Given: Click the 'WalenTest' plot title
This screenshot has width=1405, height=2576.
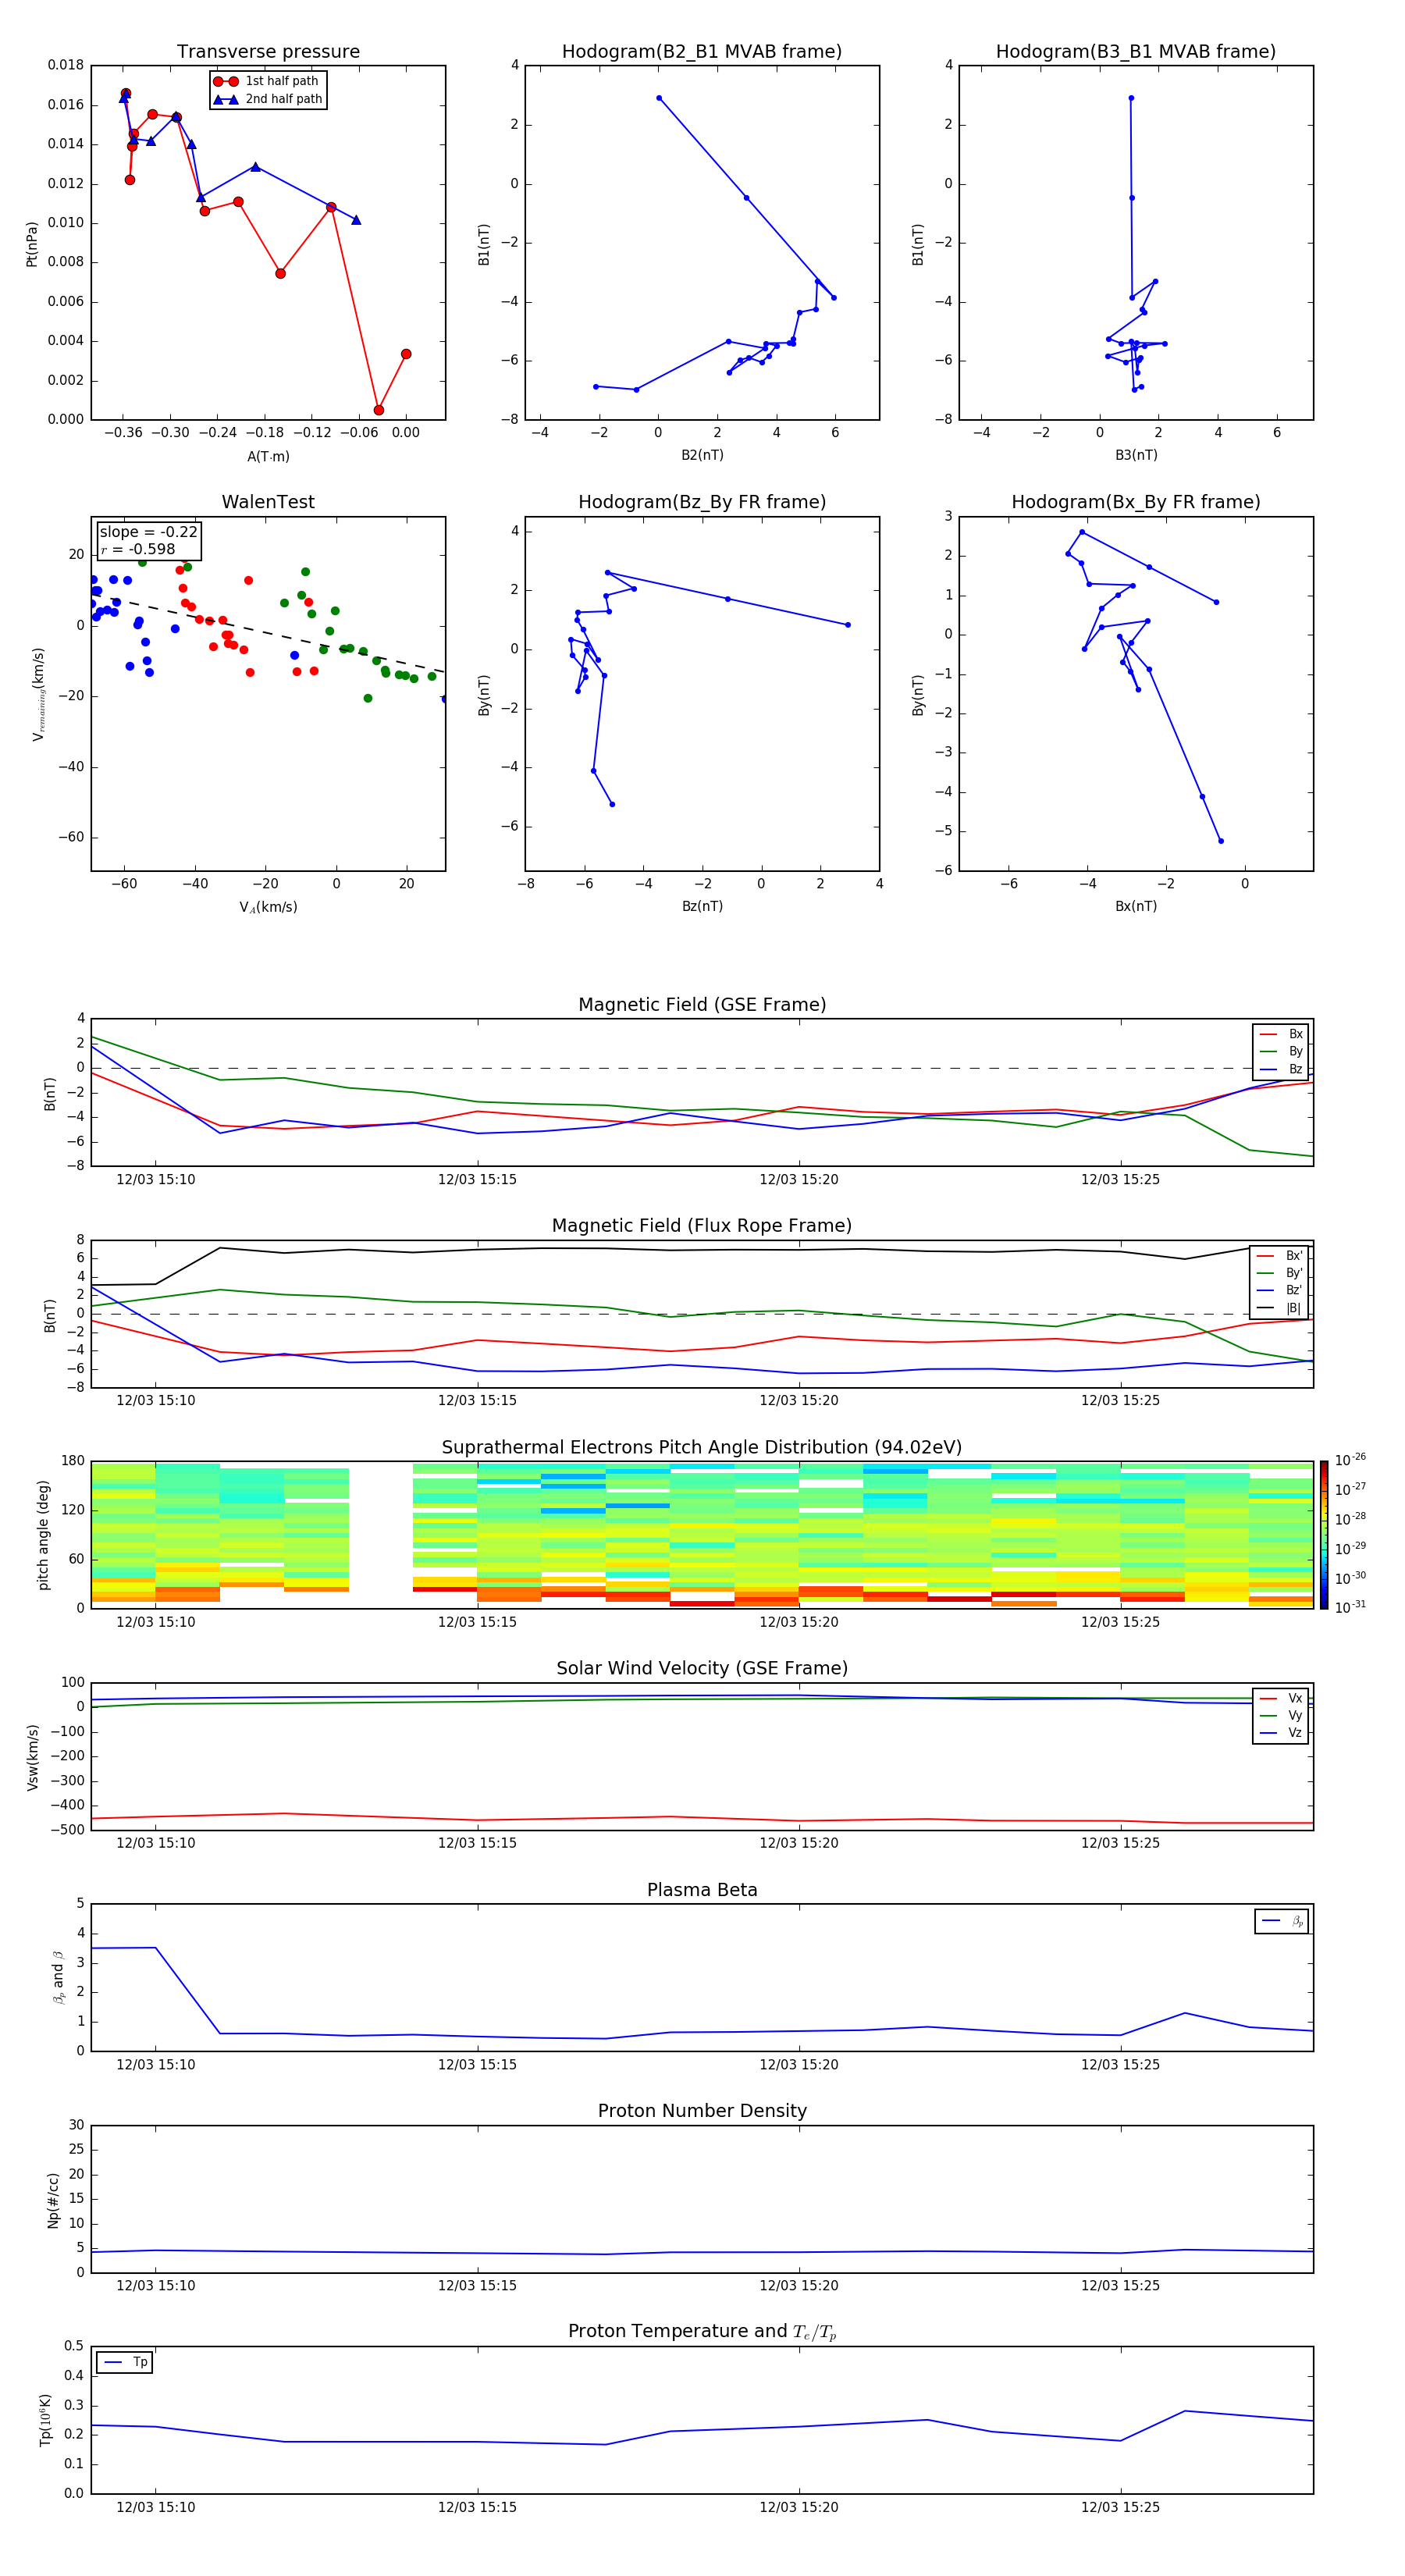Looking at the screenshot, I should pyautogui.click(x=268, y=502).
